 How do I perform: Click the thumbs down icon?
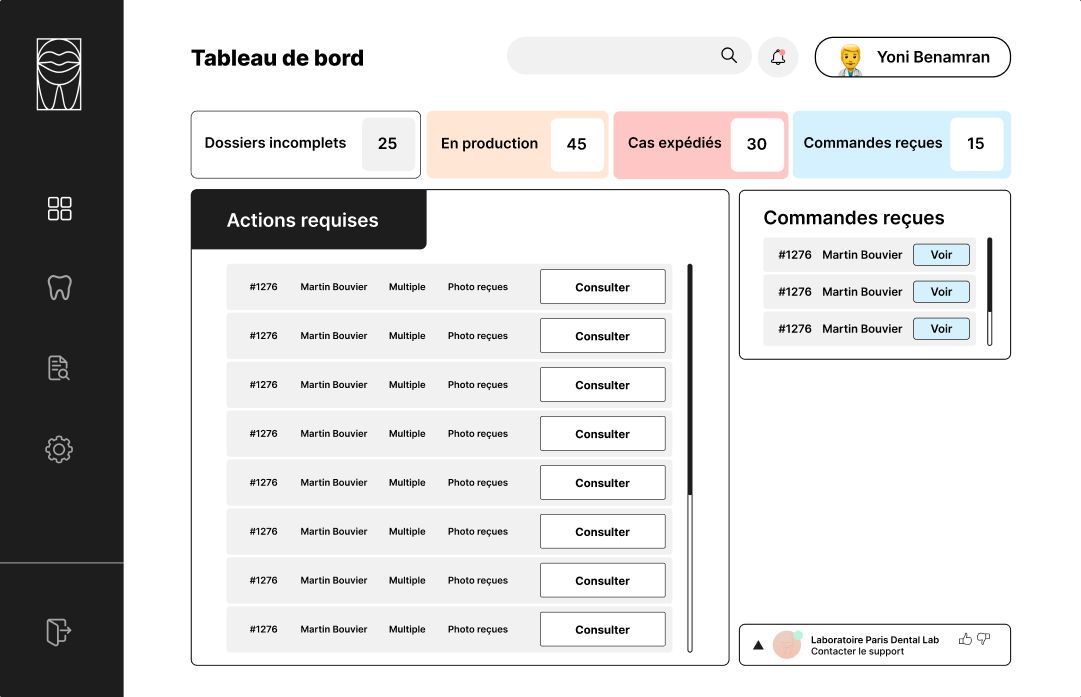pyautogui.click(x=984, y=639)
